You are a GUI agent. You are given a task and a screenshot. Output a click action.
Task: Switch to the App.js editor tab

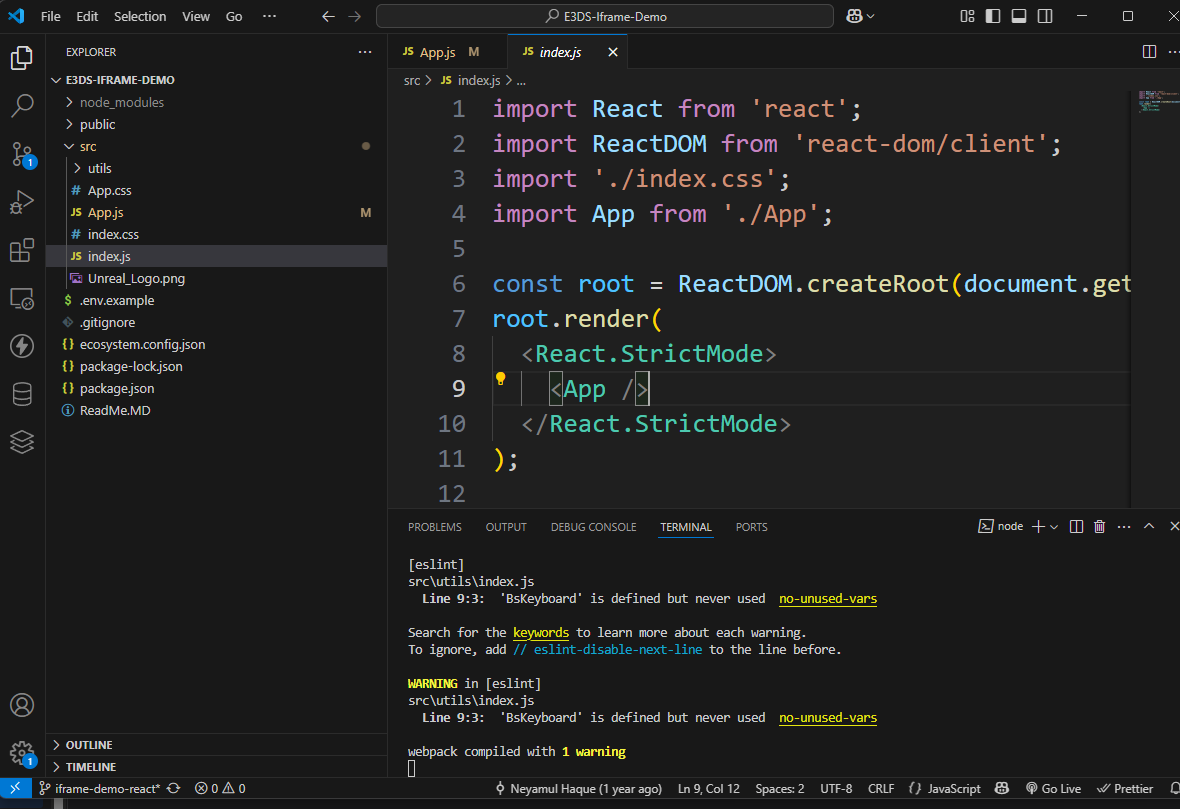[x=436, y=52]
